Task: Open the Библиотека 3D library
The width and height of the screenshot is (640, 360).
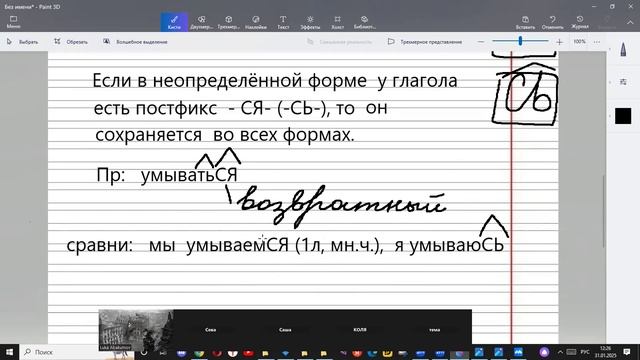Action: [x=364, y=22]
